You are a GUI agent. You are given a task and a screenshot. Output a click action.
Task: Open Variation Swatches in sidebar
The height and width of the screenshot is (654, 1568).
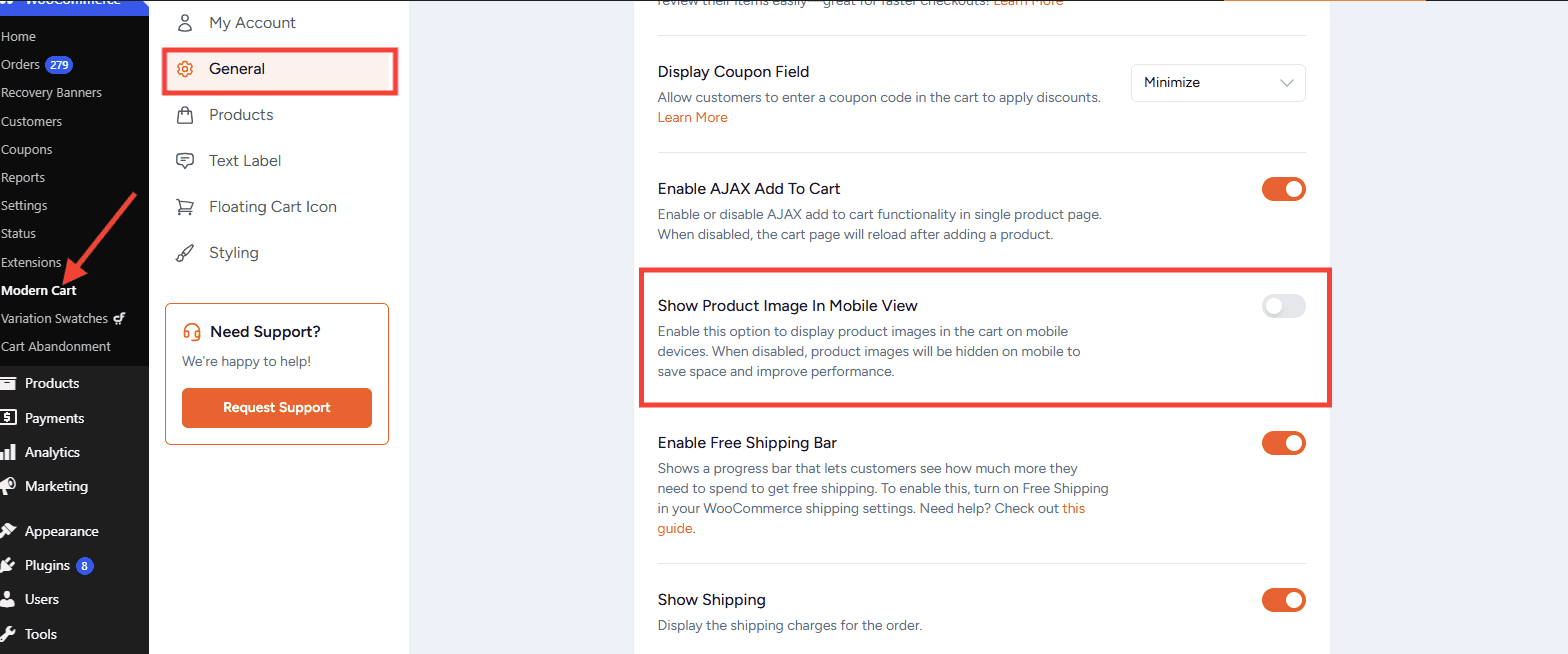(x=54, y=319)
